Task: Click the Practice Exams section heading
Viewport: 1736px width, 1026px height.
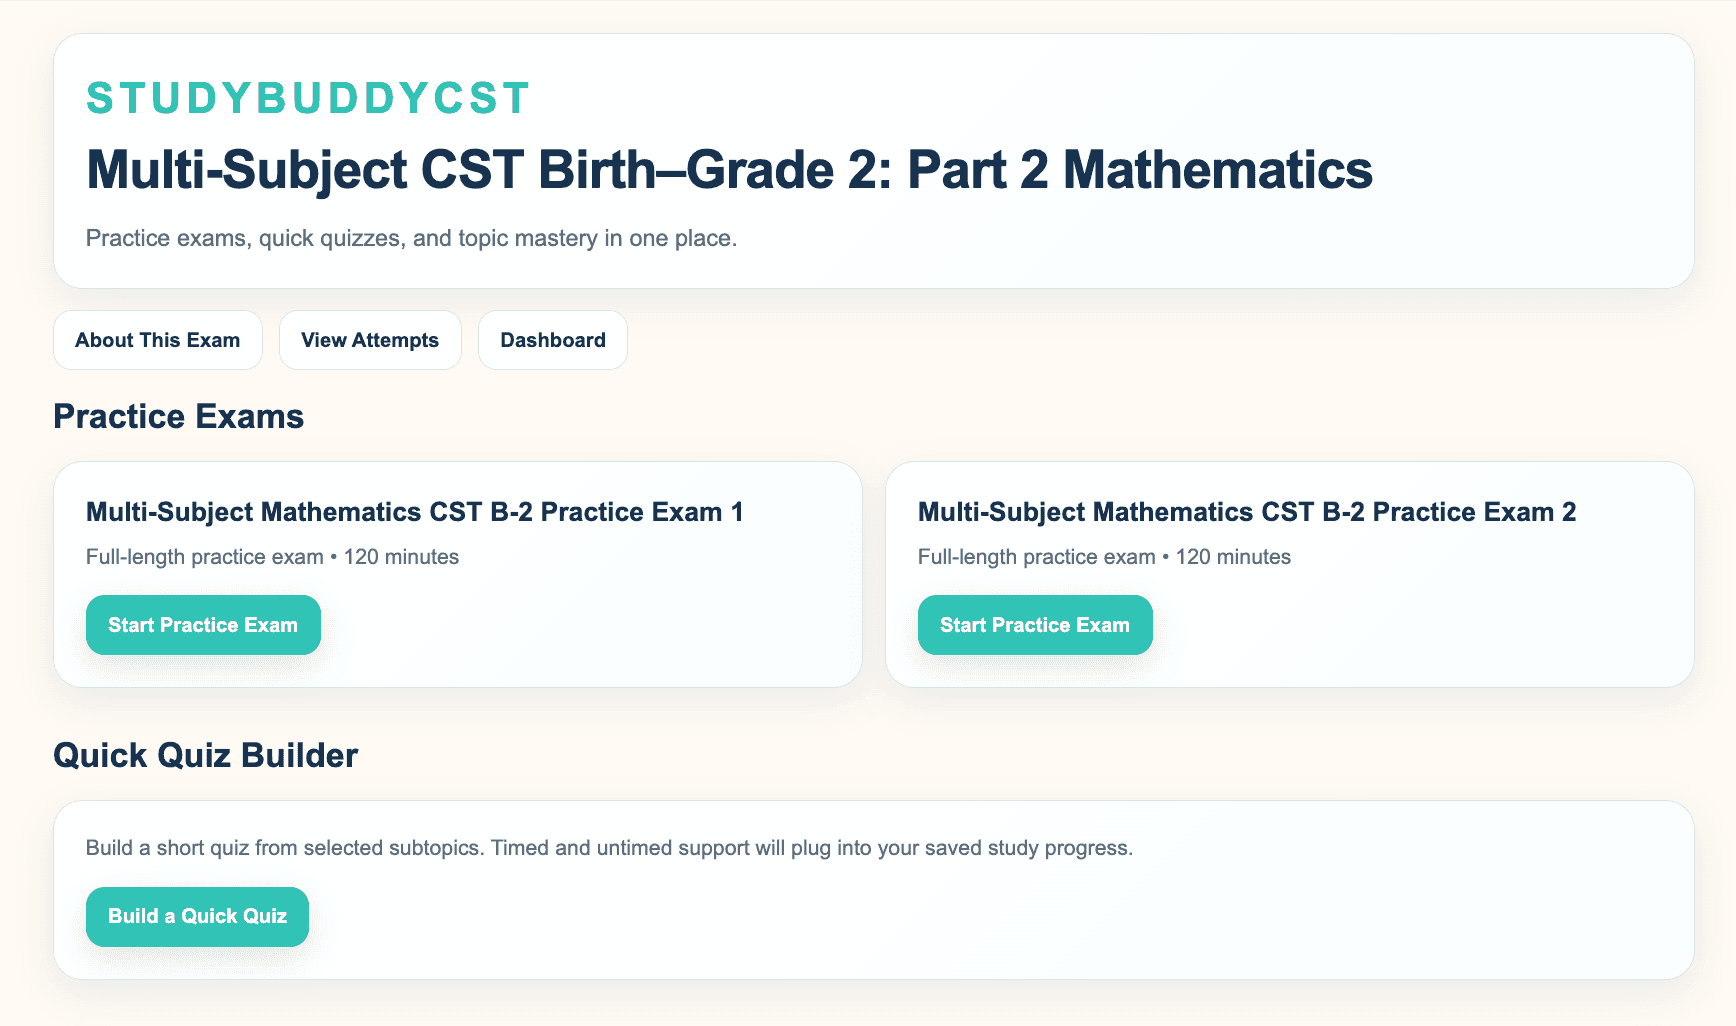Action: click(178, 417)
